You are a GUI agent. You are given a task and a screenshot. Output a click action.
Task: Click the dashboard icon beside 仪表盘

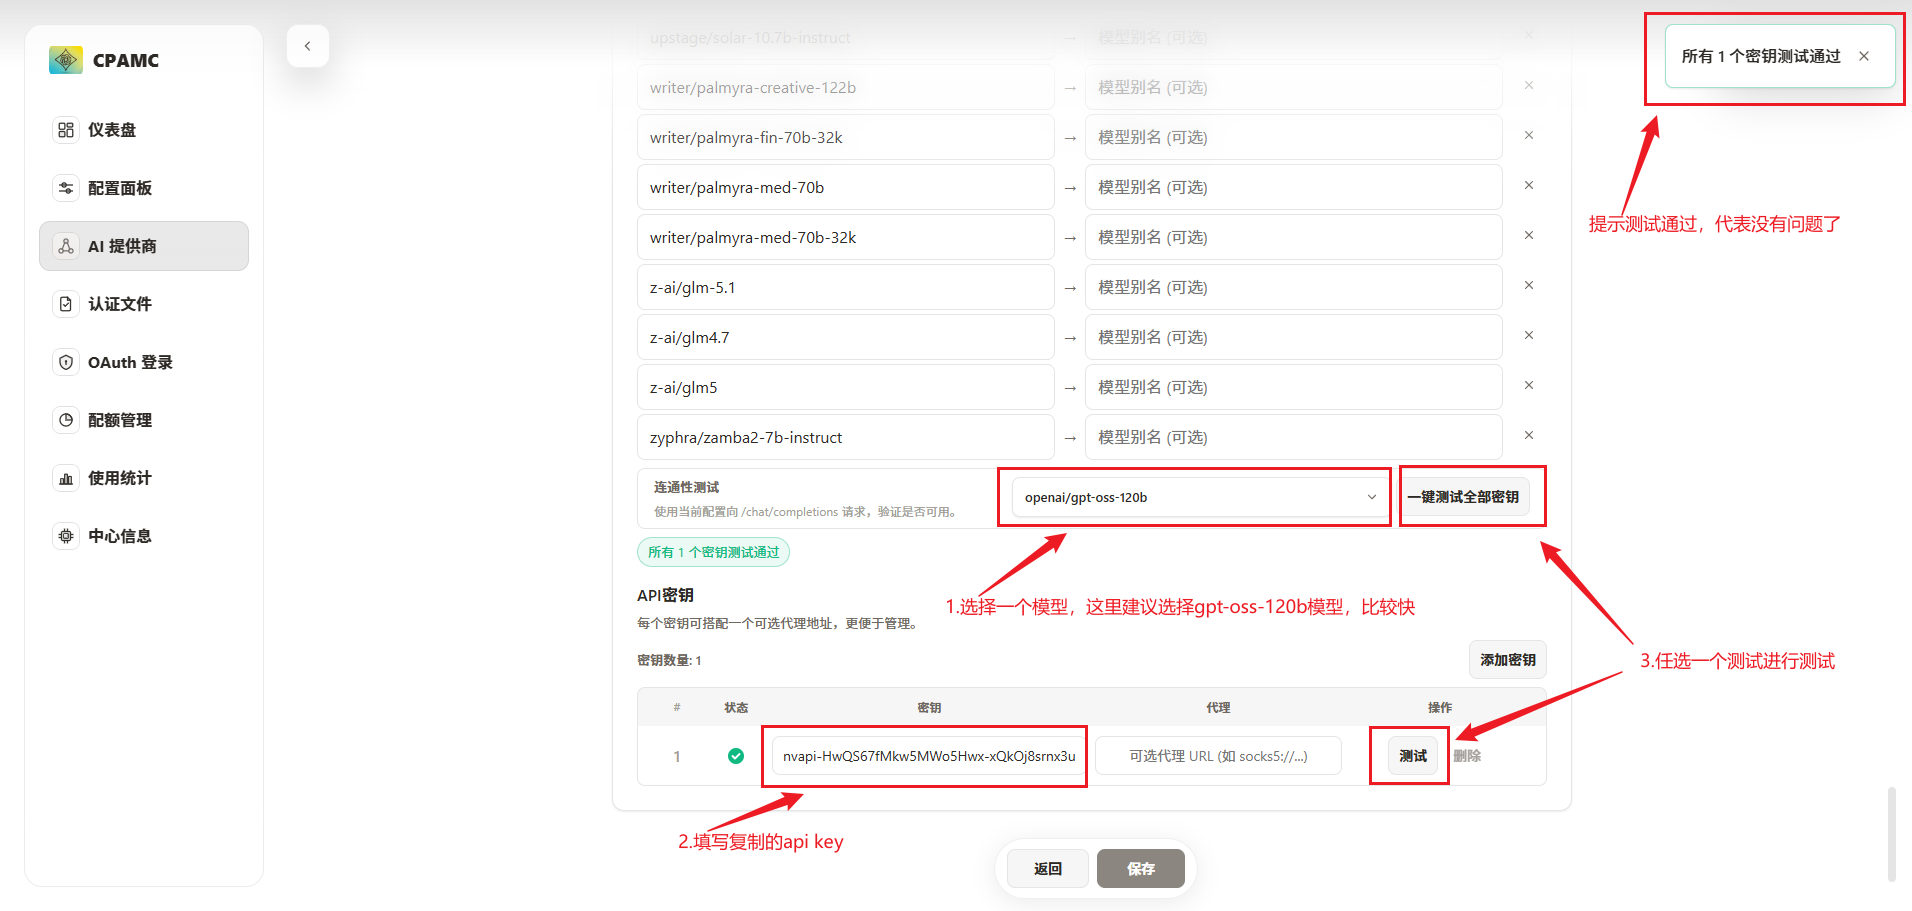pyautogui.click(x=66, y=130)
